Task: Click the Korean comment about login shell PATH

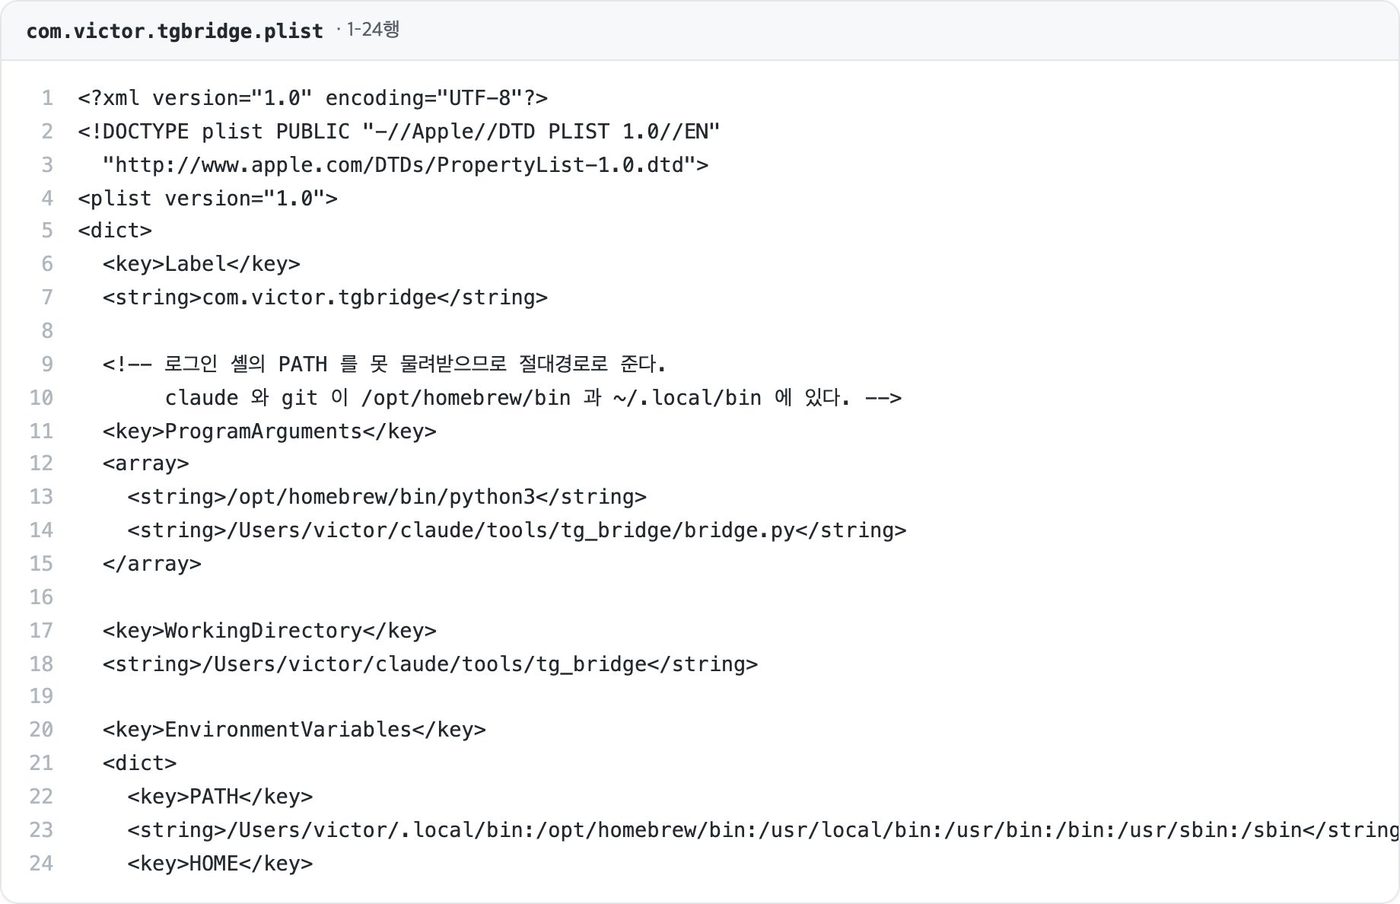Action: click(x=384, y=364)
